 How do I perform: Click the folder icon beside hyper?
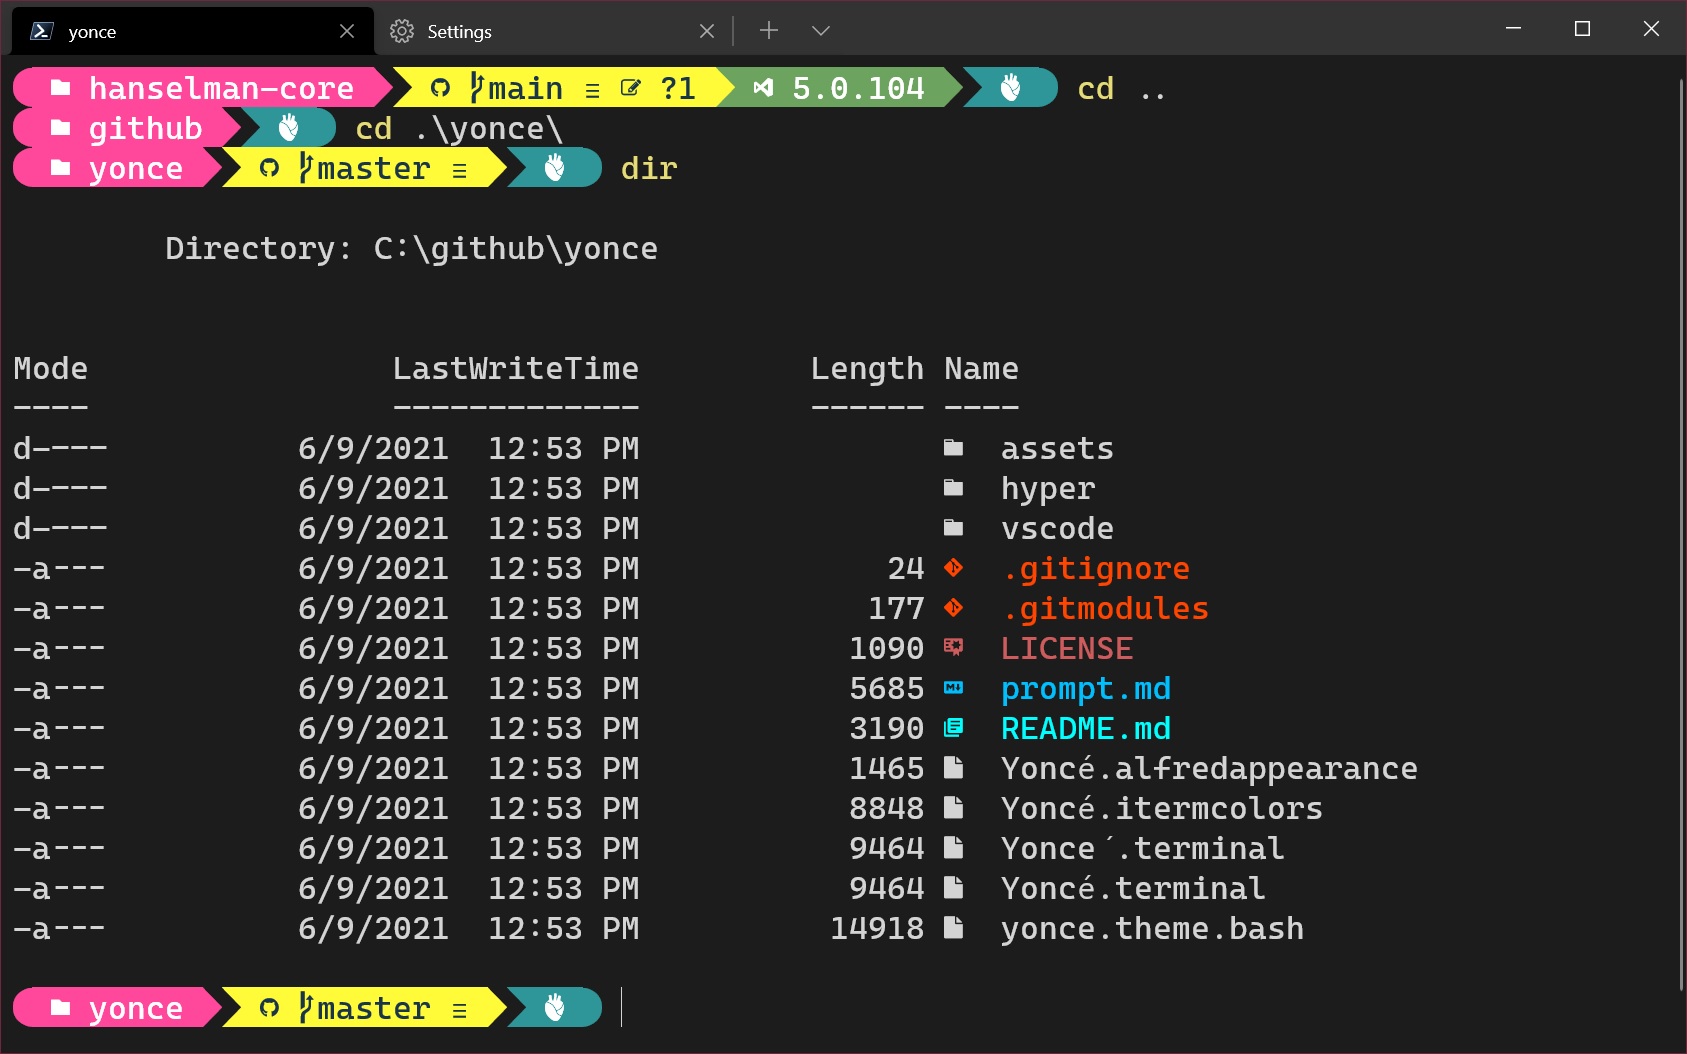(953, 488)
